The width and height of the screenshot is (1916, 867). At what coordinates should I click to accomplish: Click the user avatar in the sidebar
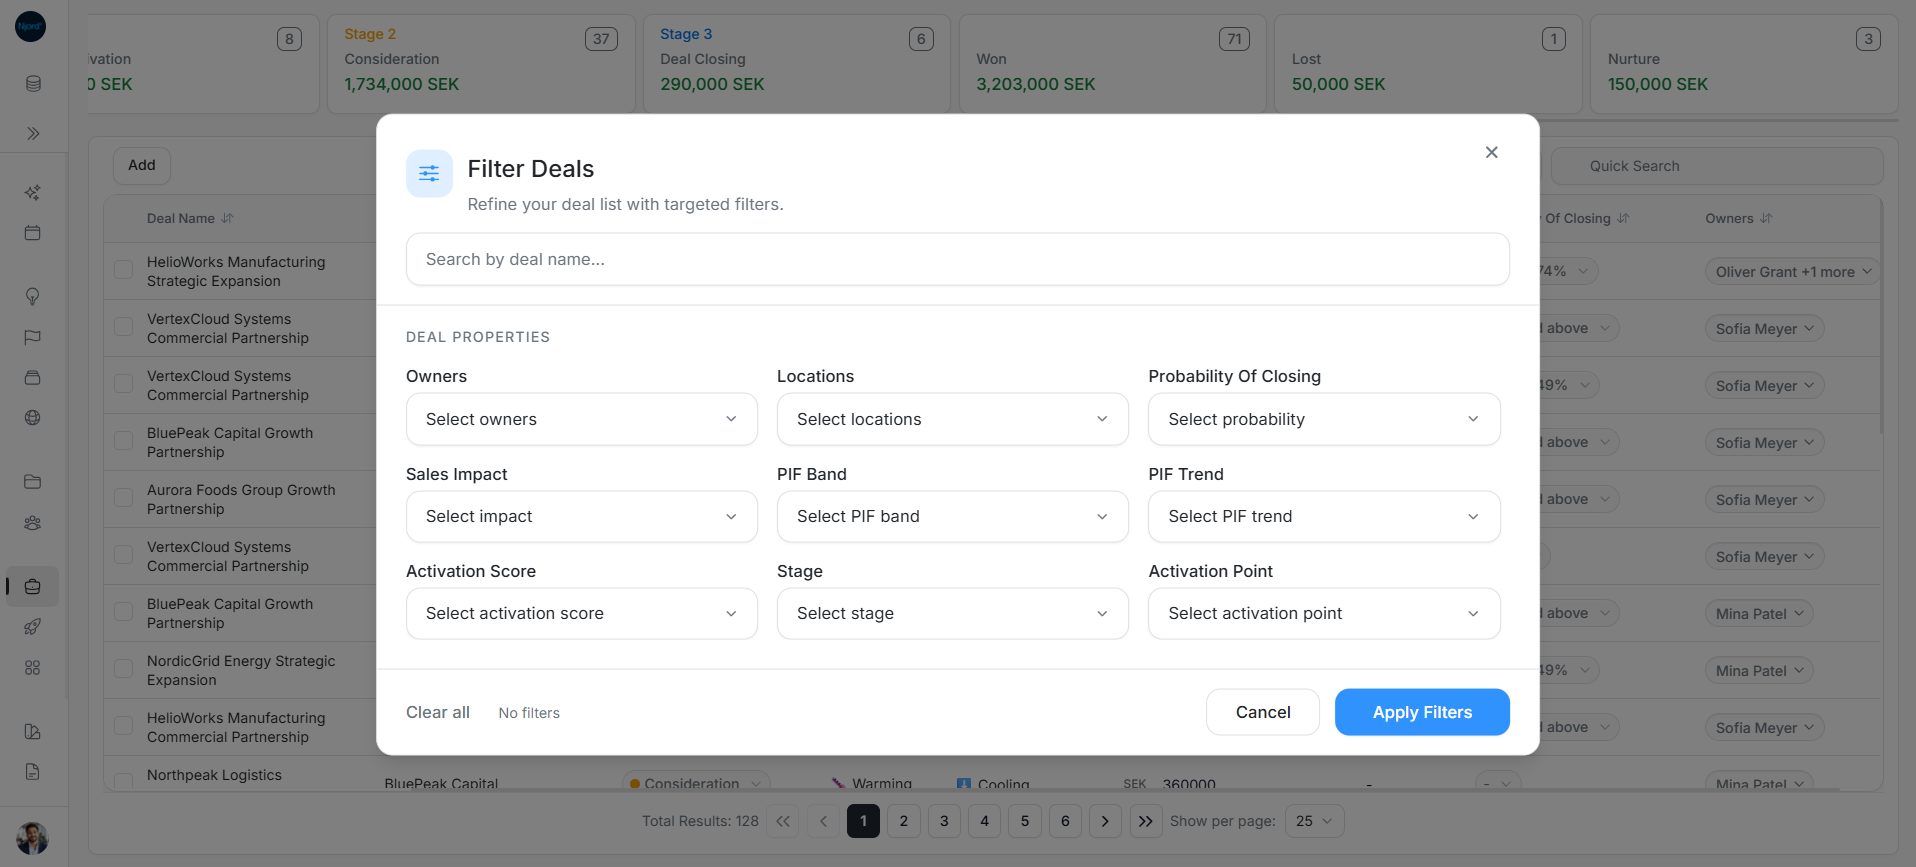coord(32,838)
